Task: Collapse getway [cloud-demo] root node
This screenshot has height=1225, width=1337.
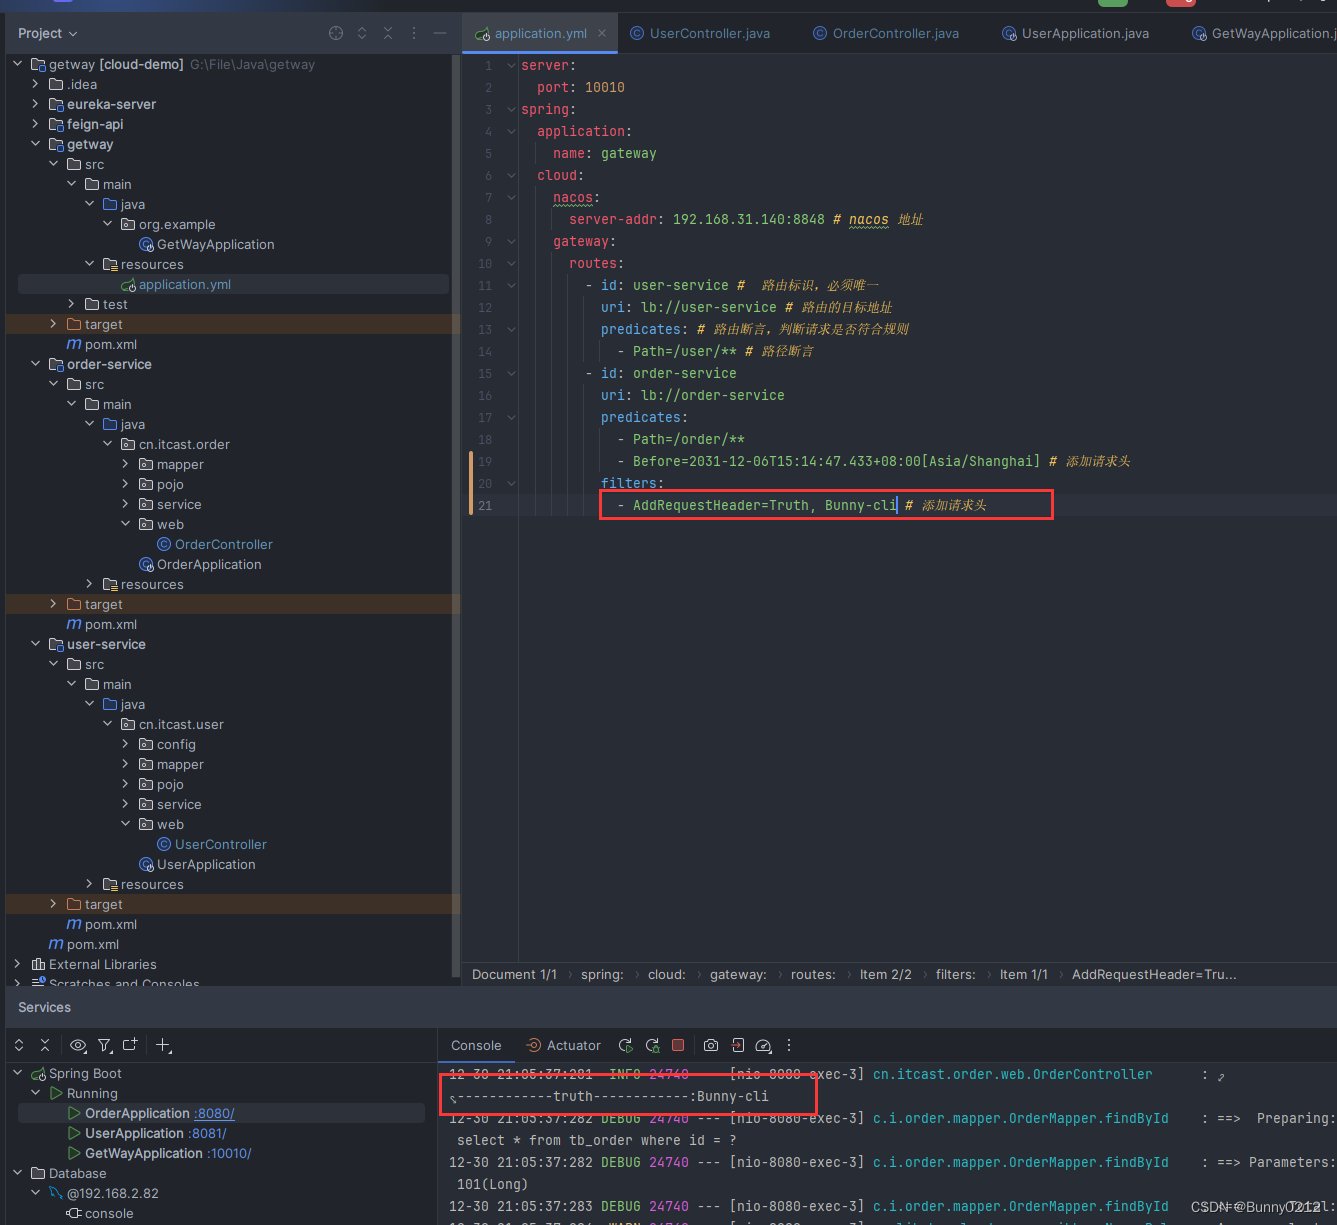Action: pyautogui.click(x=18, y=64)
